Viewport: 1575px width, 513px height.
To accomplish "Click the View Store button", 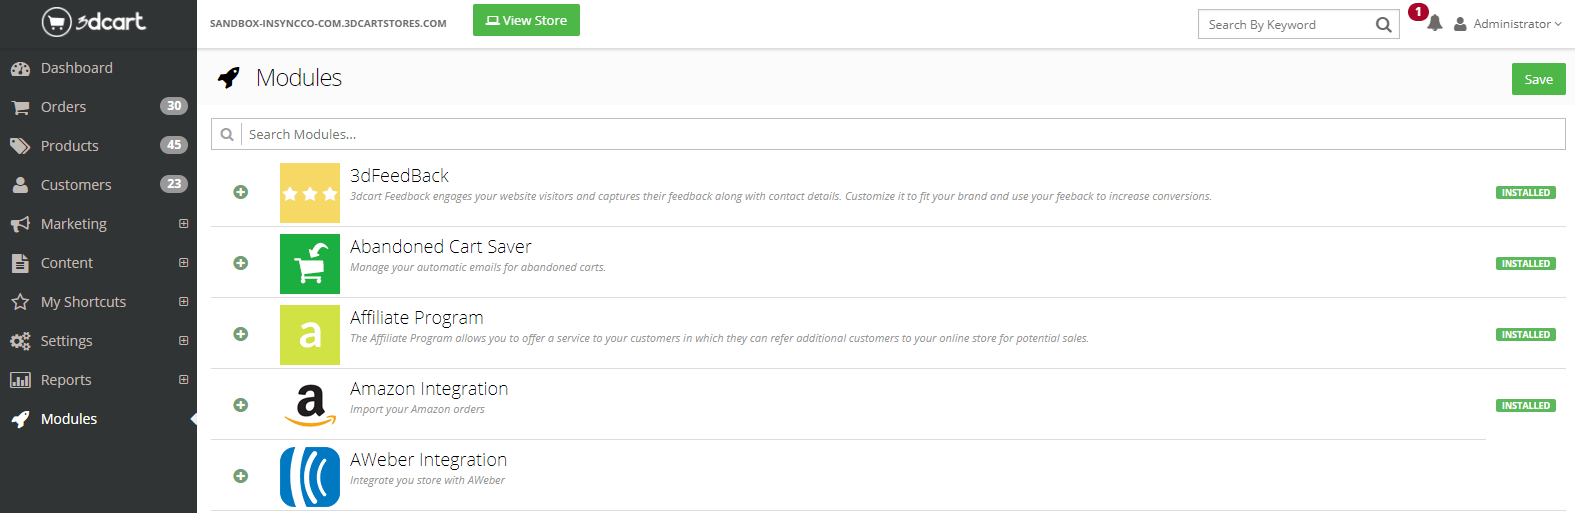I will coord(526,20).
